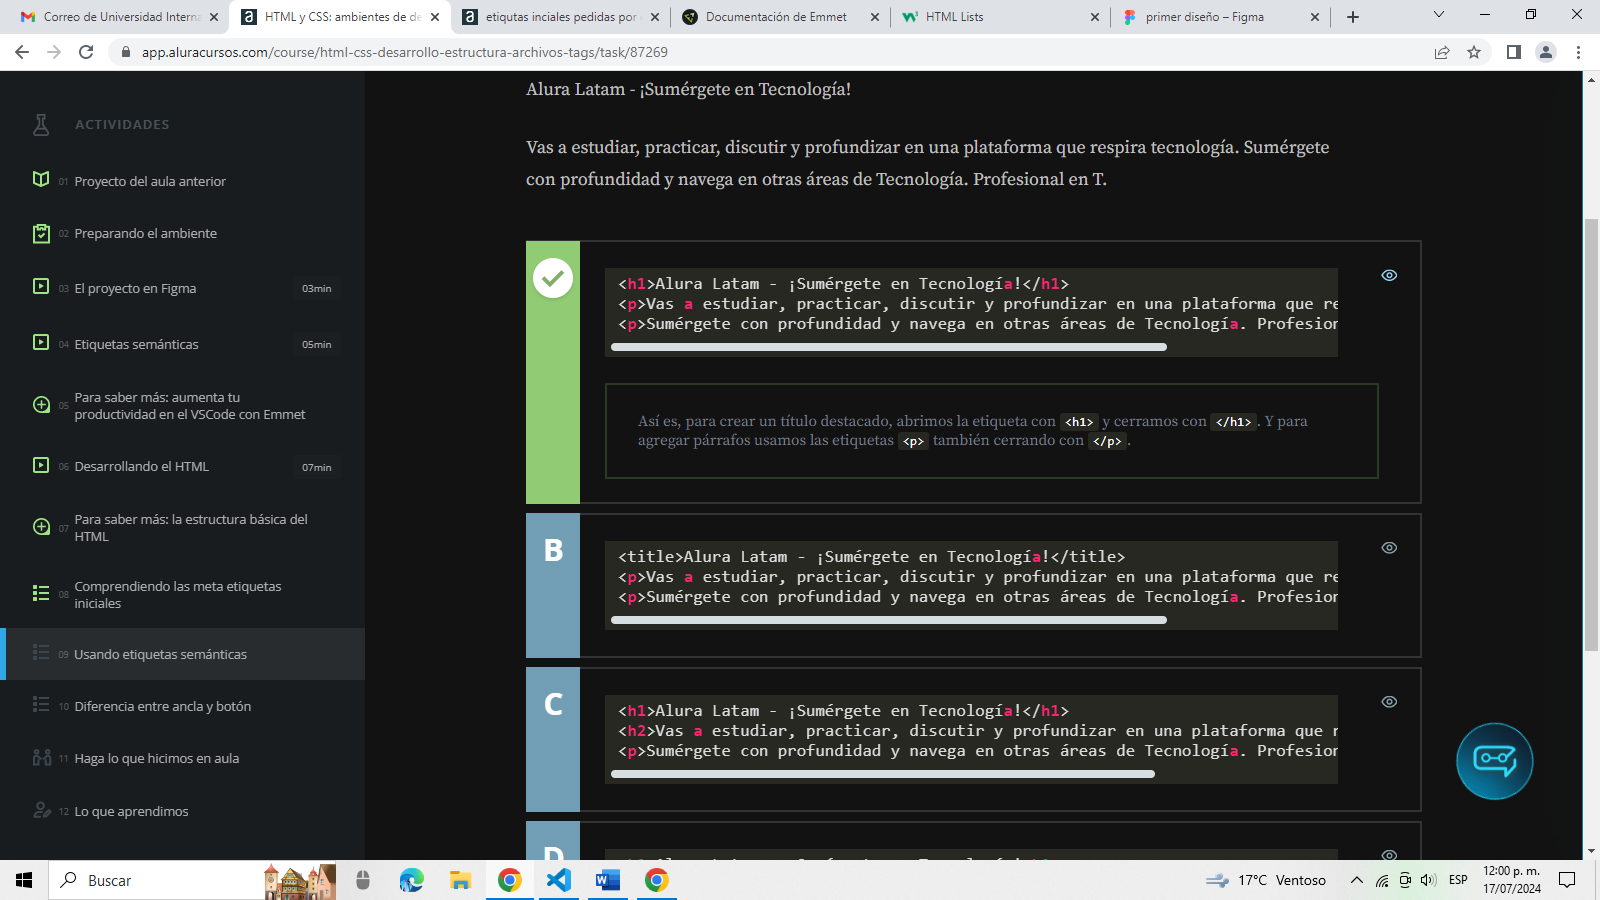Viewport: 1600px width, 900px height.
Task: Switch to the Correo de Universidad tab
Action: (119, 16)
